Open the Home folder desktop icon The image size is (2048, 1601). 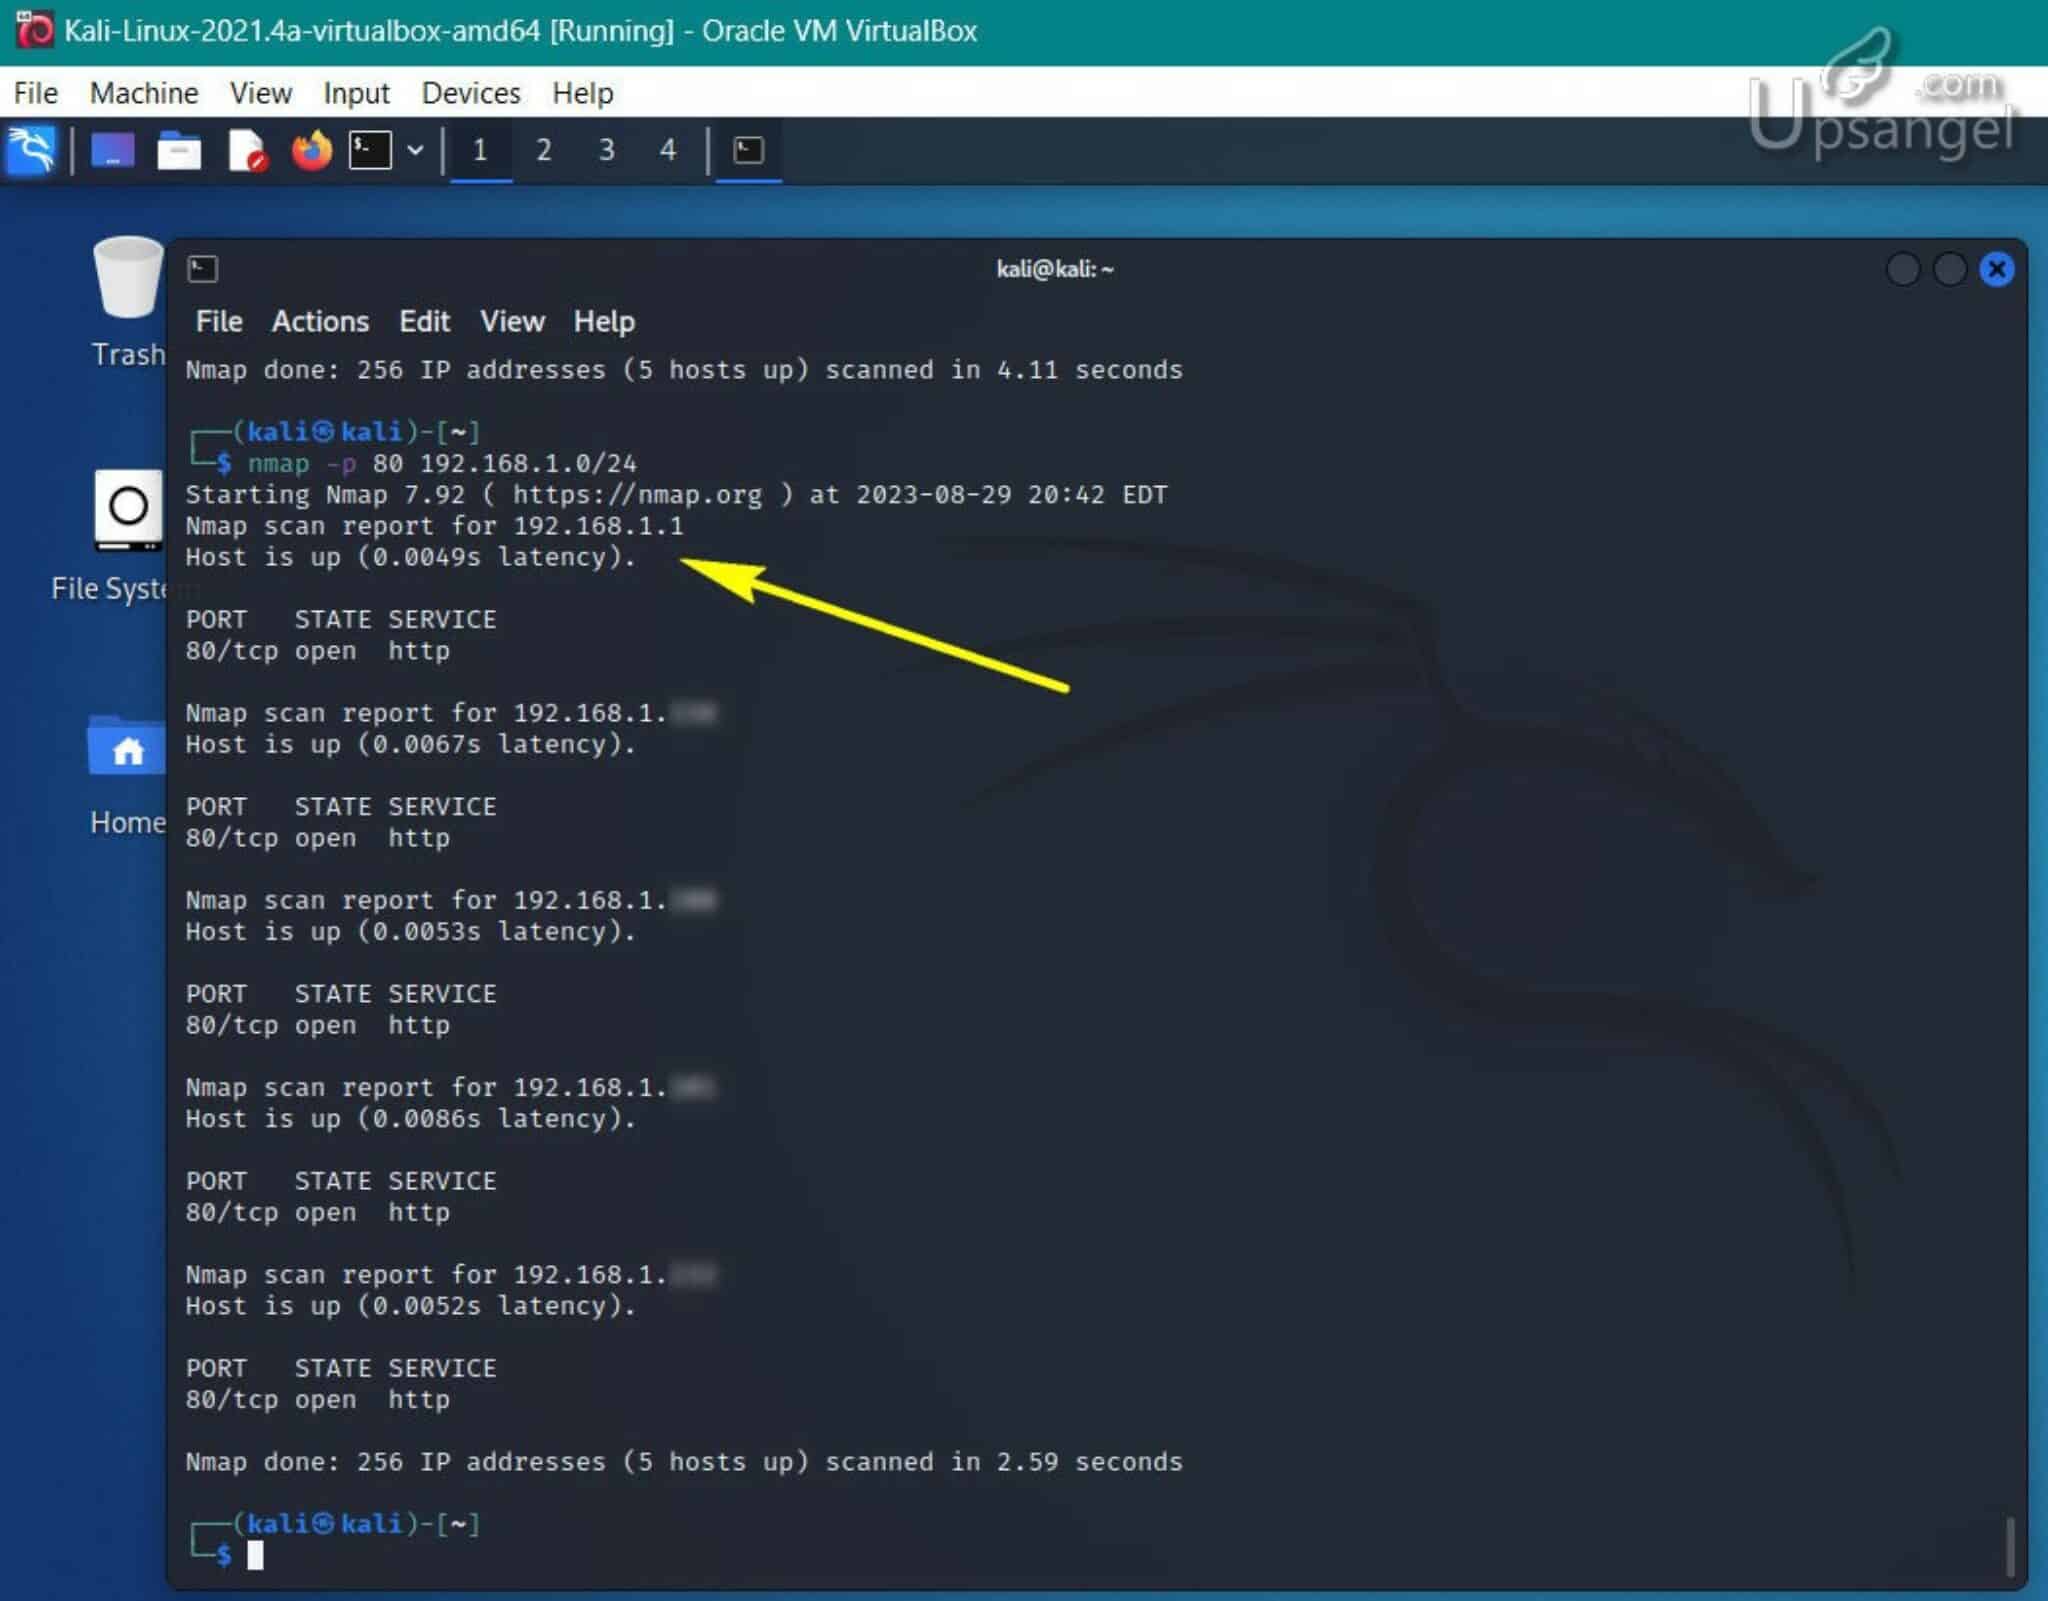[x=127, y=748]
